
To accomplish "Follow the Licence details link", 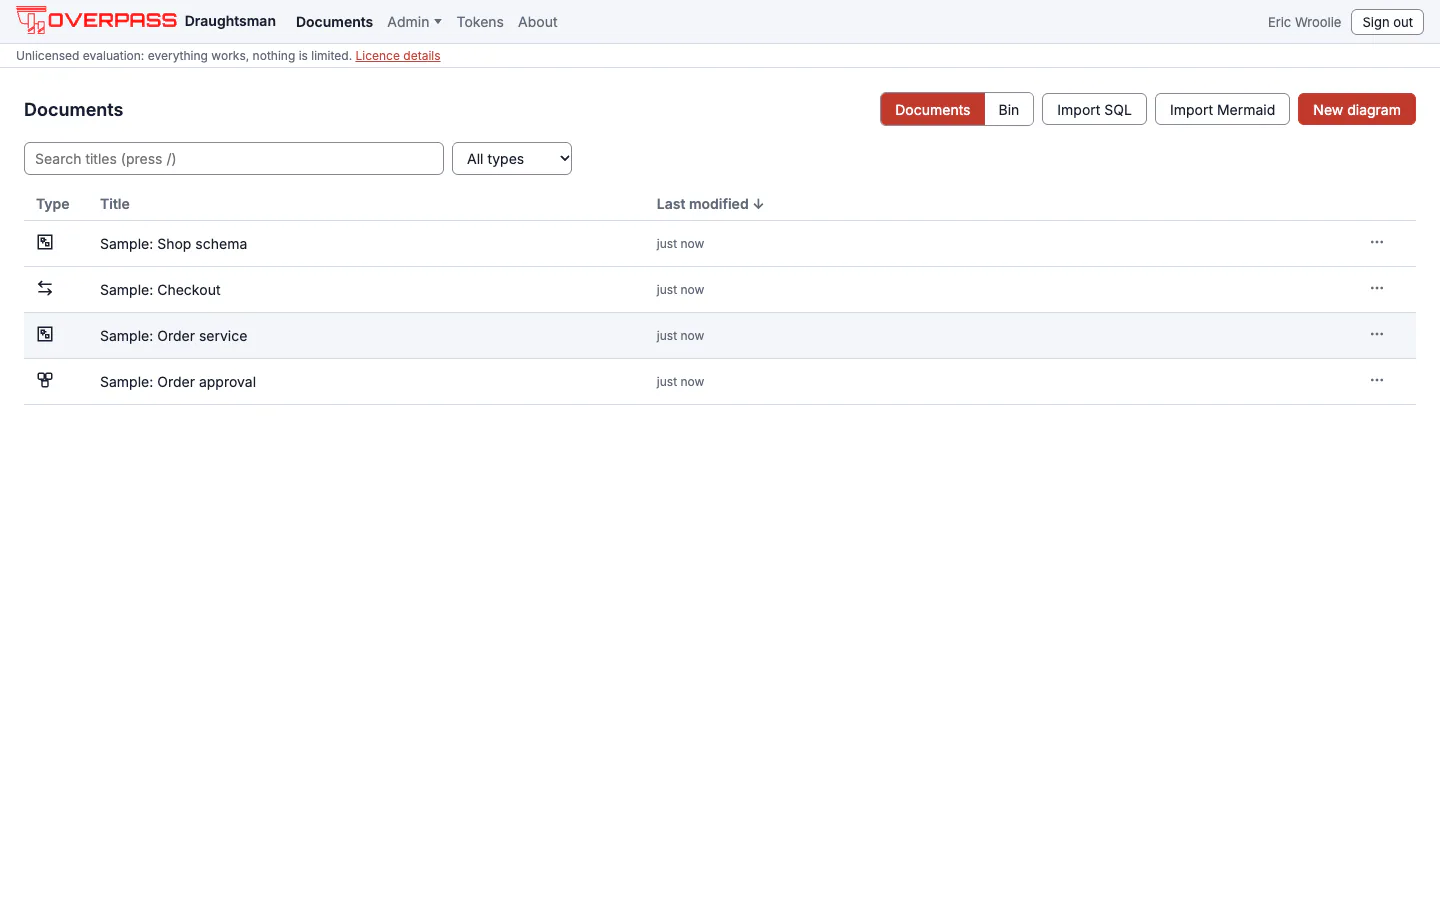I will (398, 56).
